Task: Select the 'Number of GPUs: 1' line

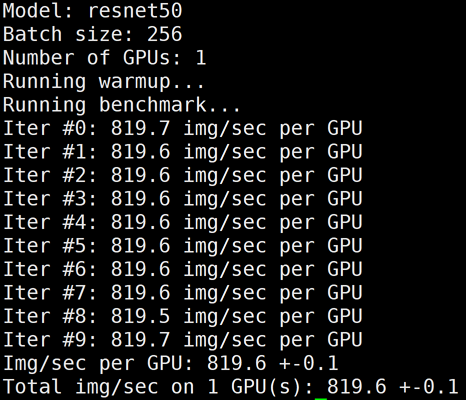Action: pos(104,58)
